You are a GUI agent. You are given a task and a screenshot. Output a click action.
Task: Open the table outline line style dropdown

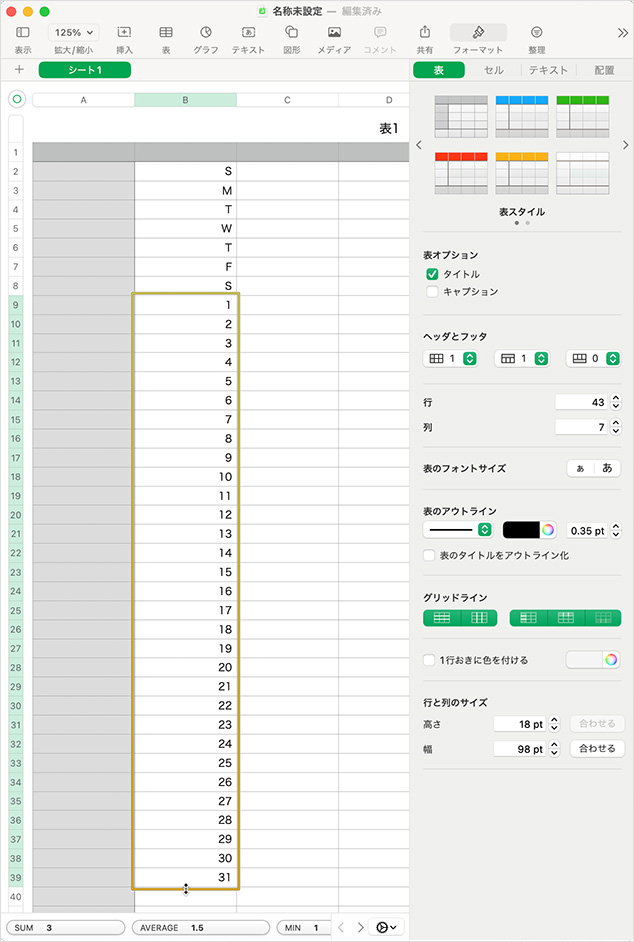458,530
